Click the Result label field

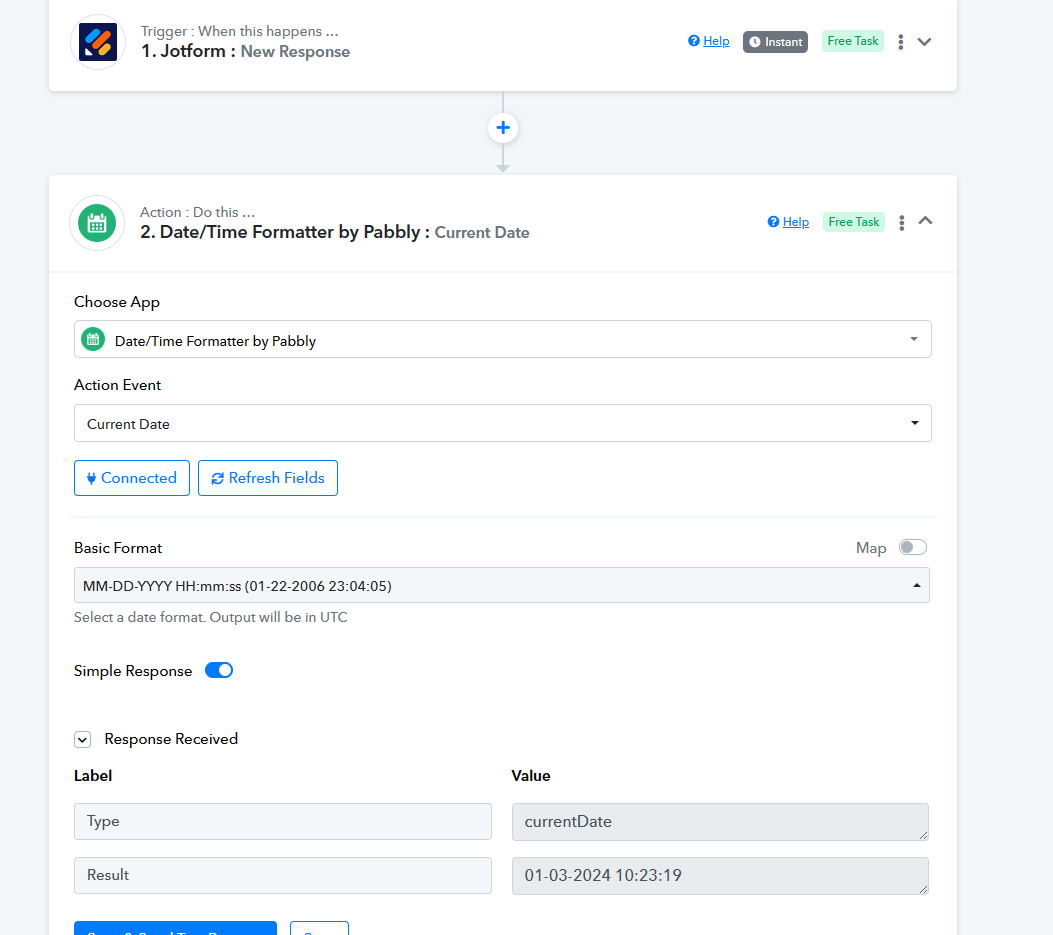283,875
